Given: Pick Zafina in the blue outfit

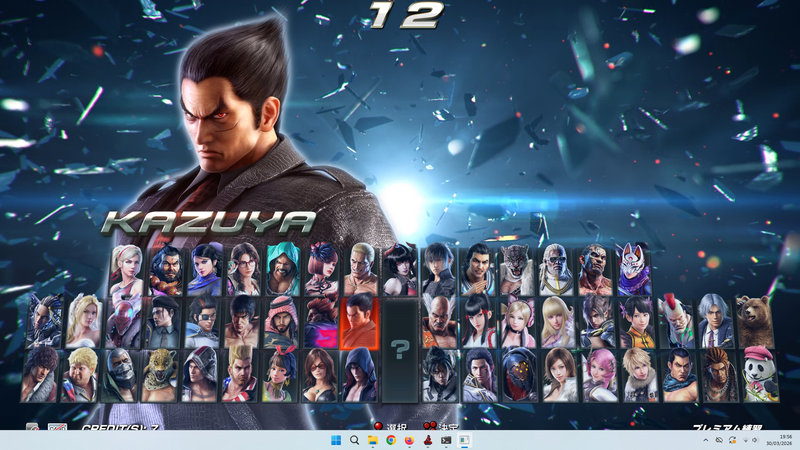Looking at the screenshot, I should [205, 270].
